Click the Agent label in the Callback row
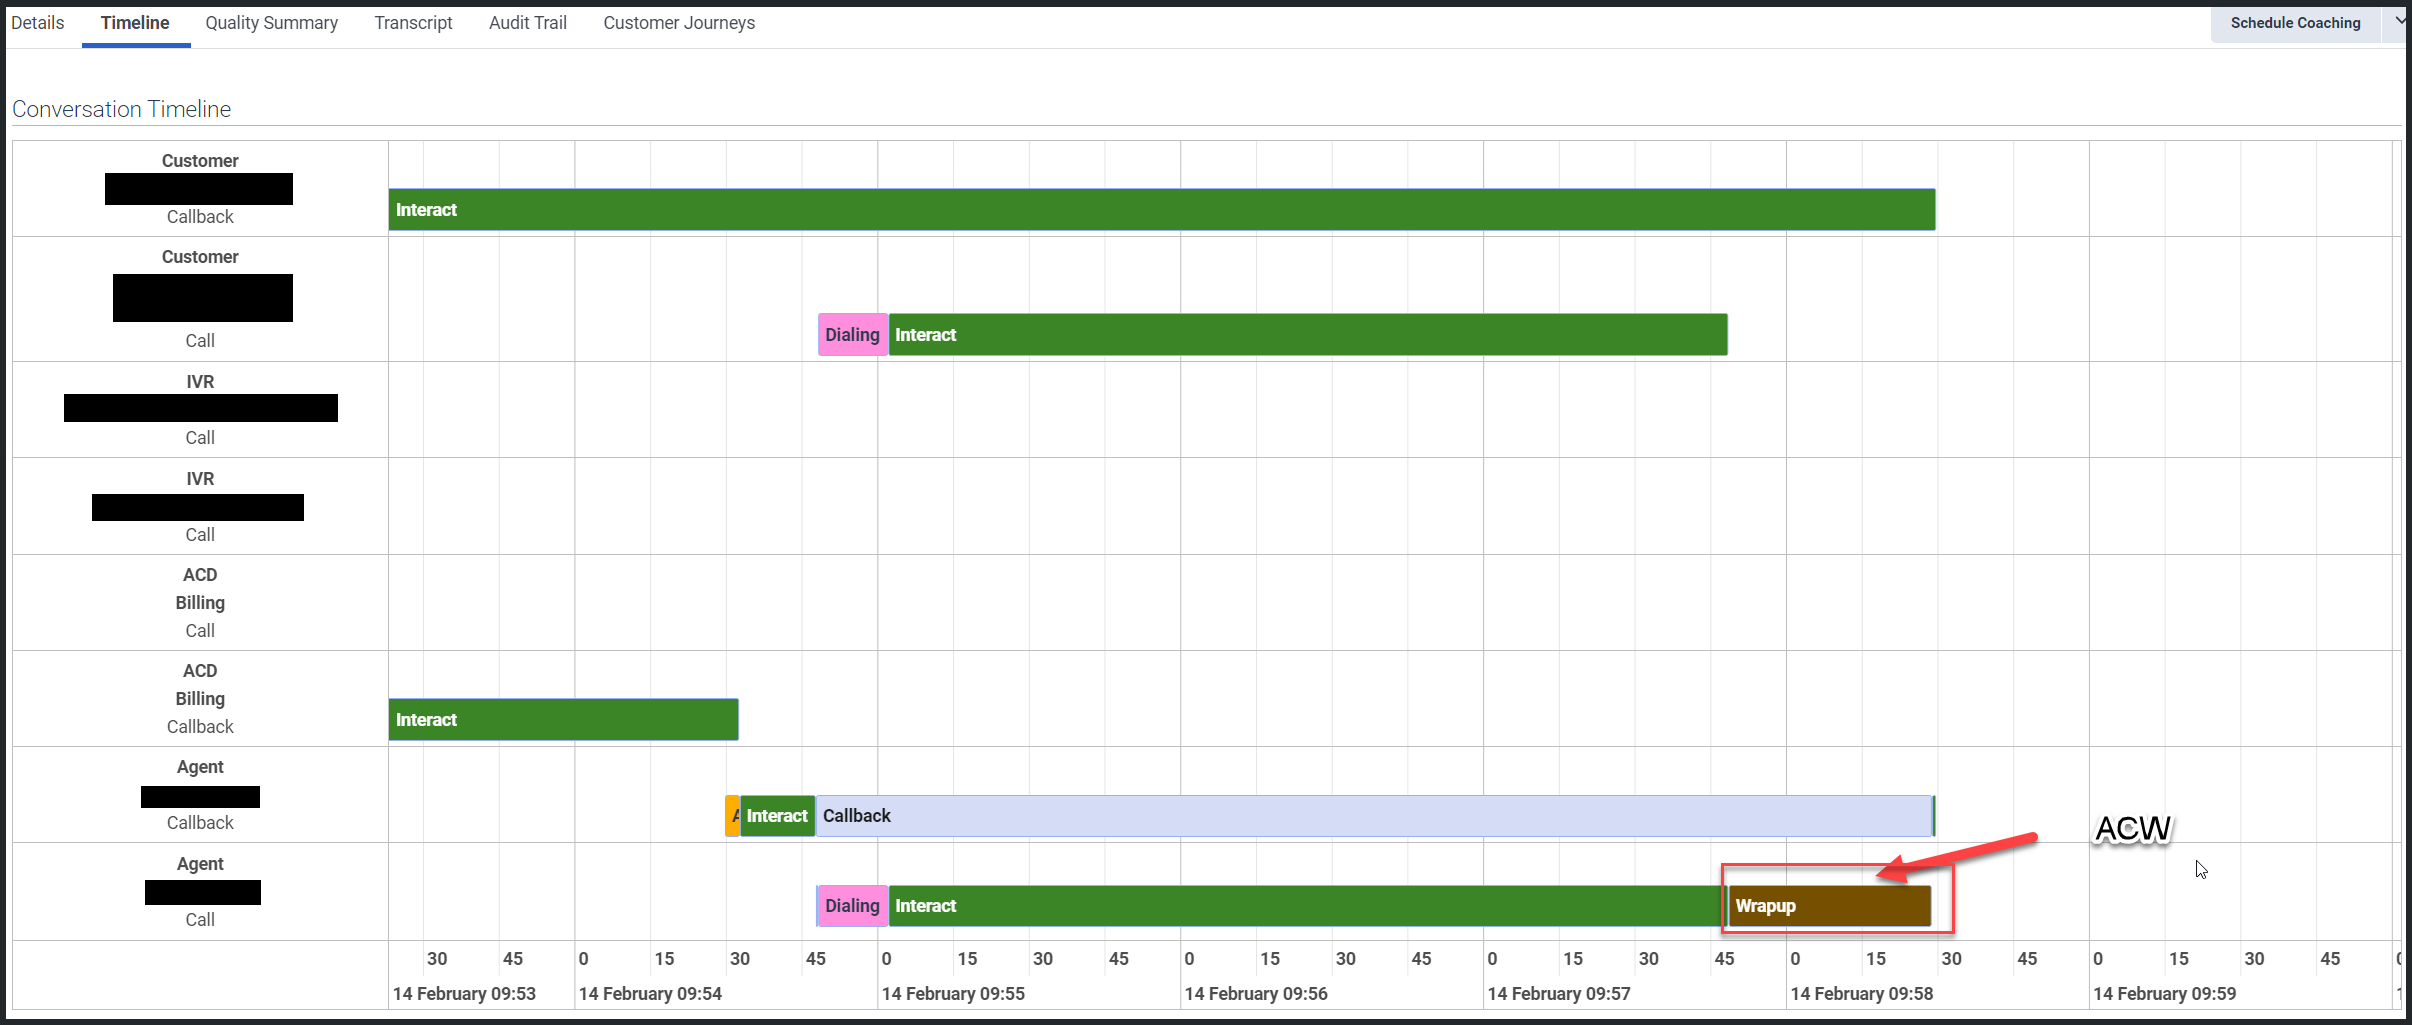This screenshot has width=2412, height=1025. 200,767
